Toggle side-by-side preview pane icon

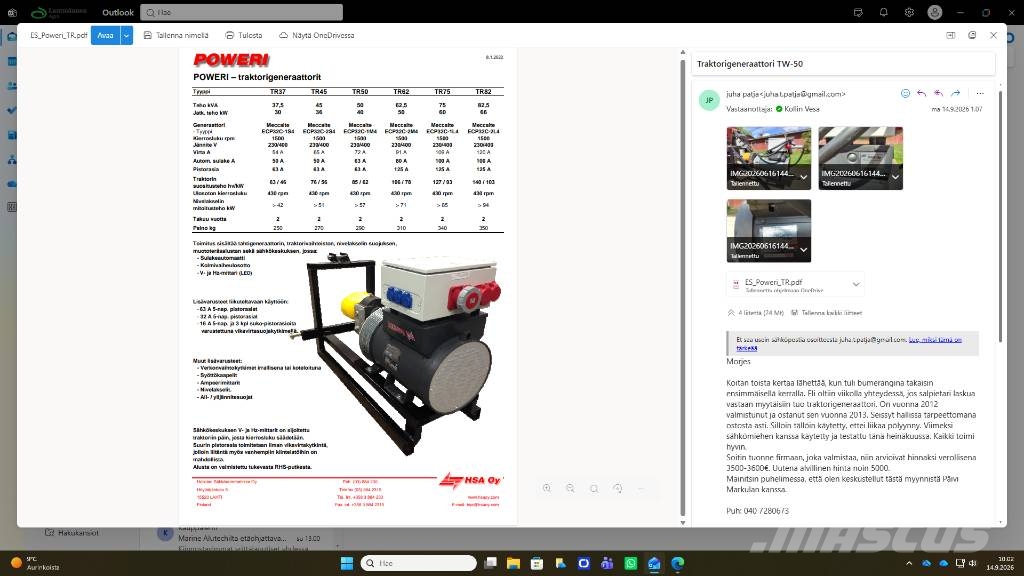[950, 35]
